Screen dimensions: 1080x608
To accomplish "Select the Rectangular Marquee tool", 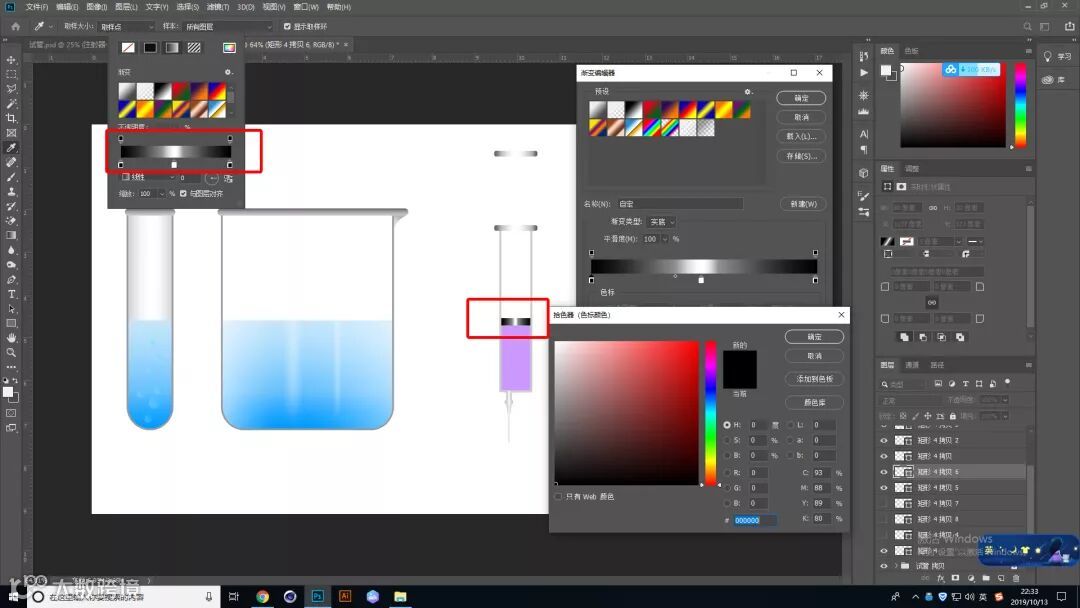I will coord(11,74).
